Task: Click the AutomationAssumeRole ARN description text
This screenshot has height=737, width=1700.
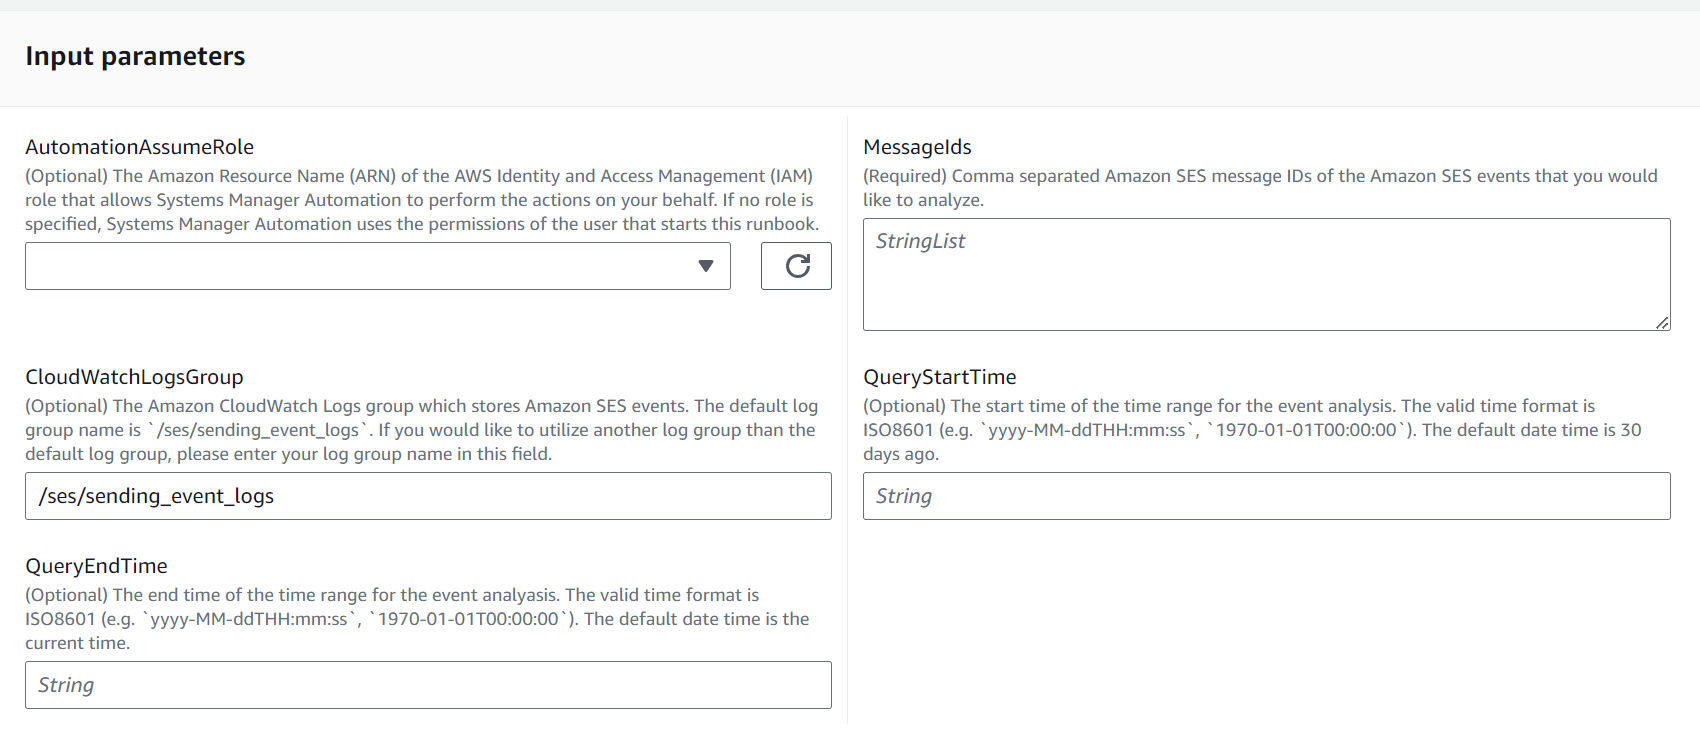Action: pos(420,200)
